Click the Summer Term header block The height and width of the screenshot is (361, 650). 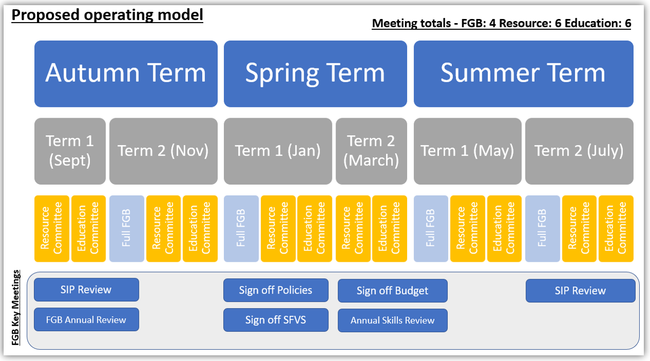pos(524,74)
